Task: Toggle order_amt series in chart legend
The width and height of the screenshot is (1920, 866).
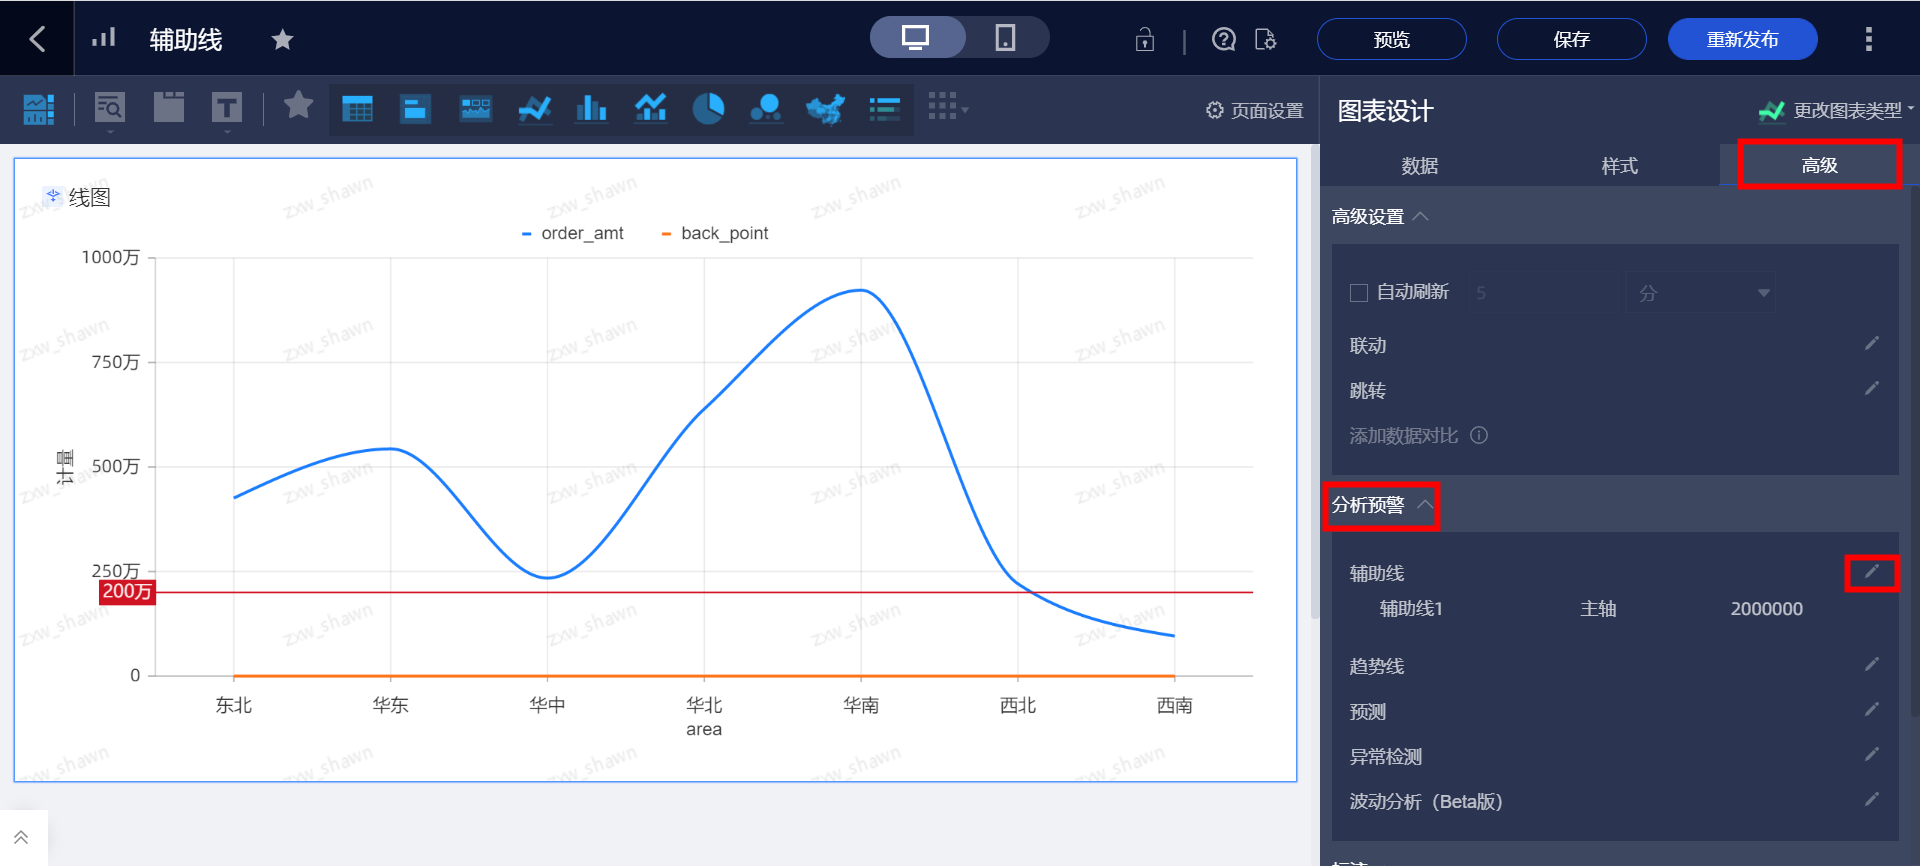Action: (574, 233)
